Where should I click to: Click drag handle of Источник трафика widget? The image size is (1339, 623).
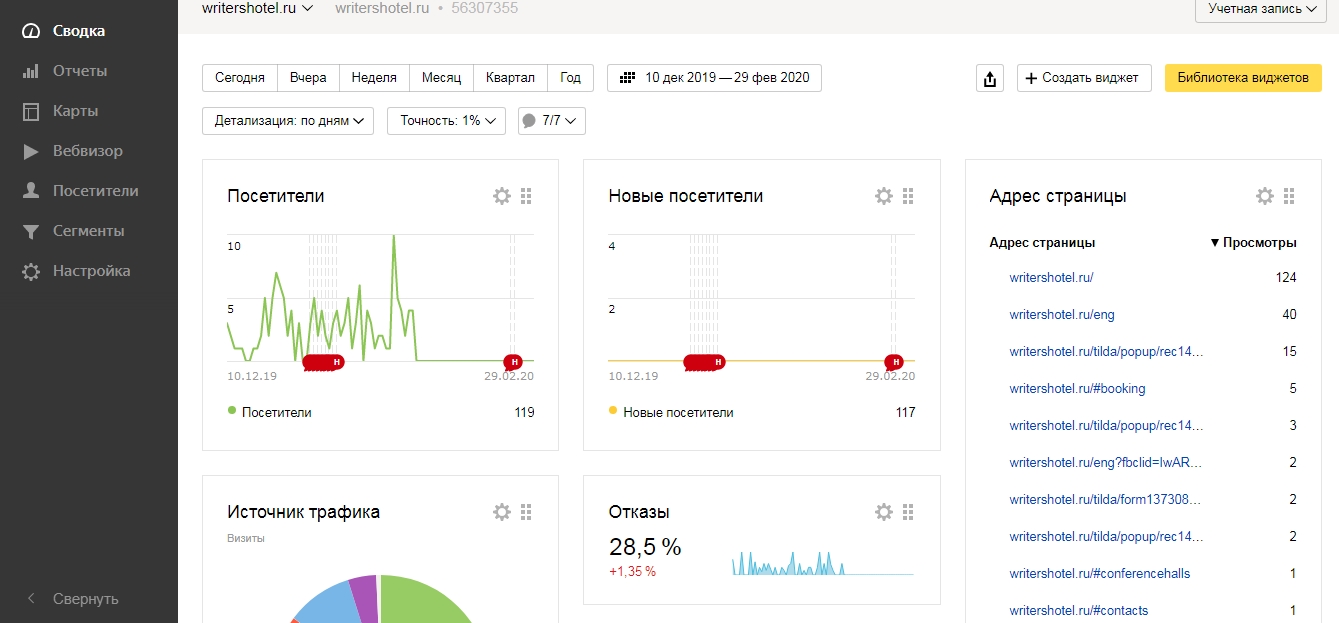click(x=527, y=512)
